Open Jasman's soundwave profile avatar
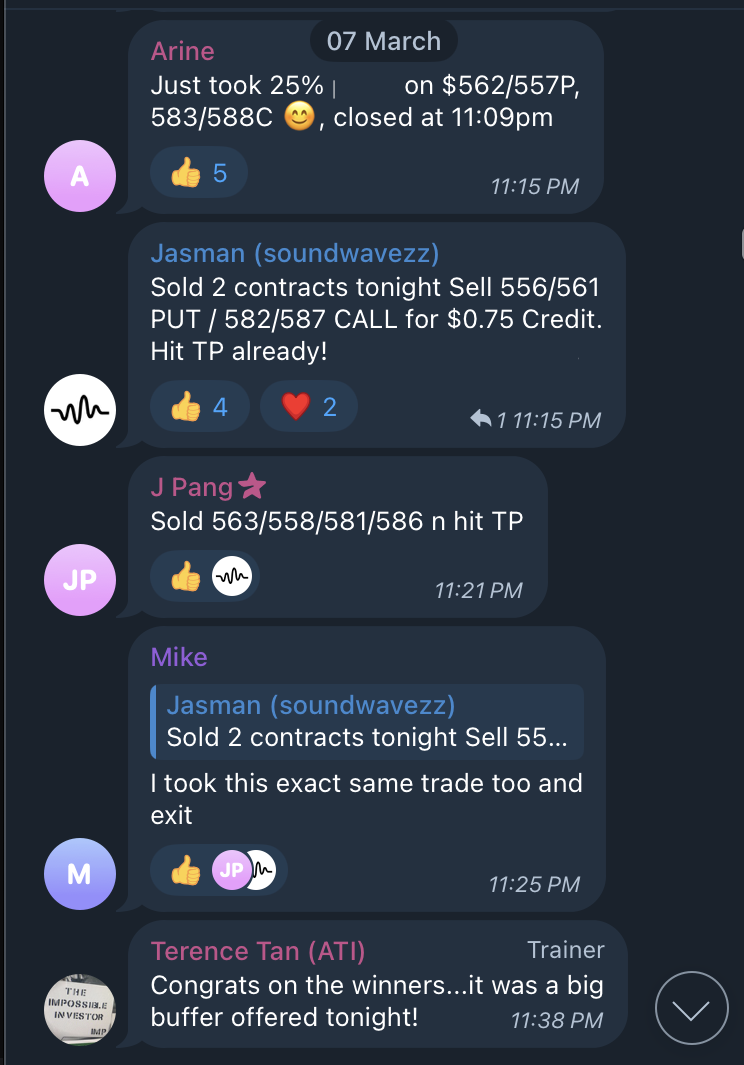 [x=80, y=410]
